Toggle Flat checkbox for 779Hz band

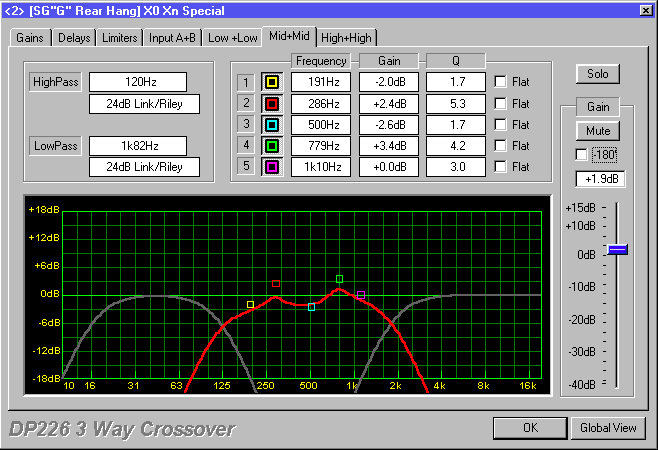500,145
